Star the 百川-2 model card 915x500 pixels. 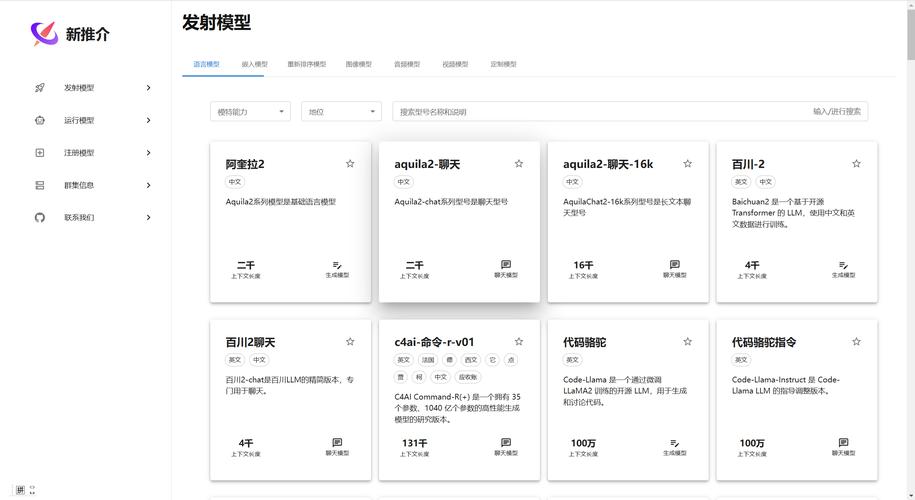tap(856, 163)
